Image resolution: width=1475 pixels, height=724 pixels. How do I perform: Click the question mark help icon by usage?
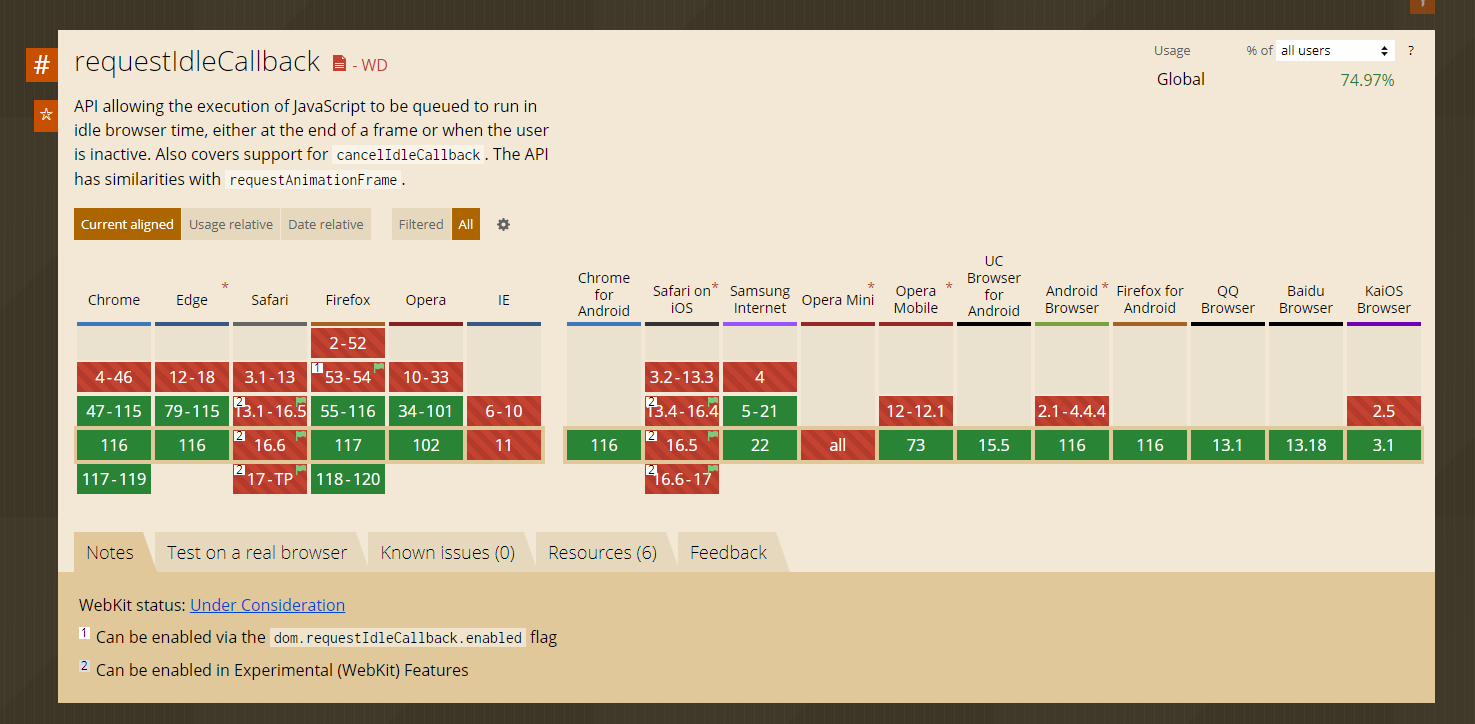pos(1411,50)
